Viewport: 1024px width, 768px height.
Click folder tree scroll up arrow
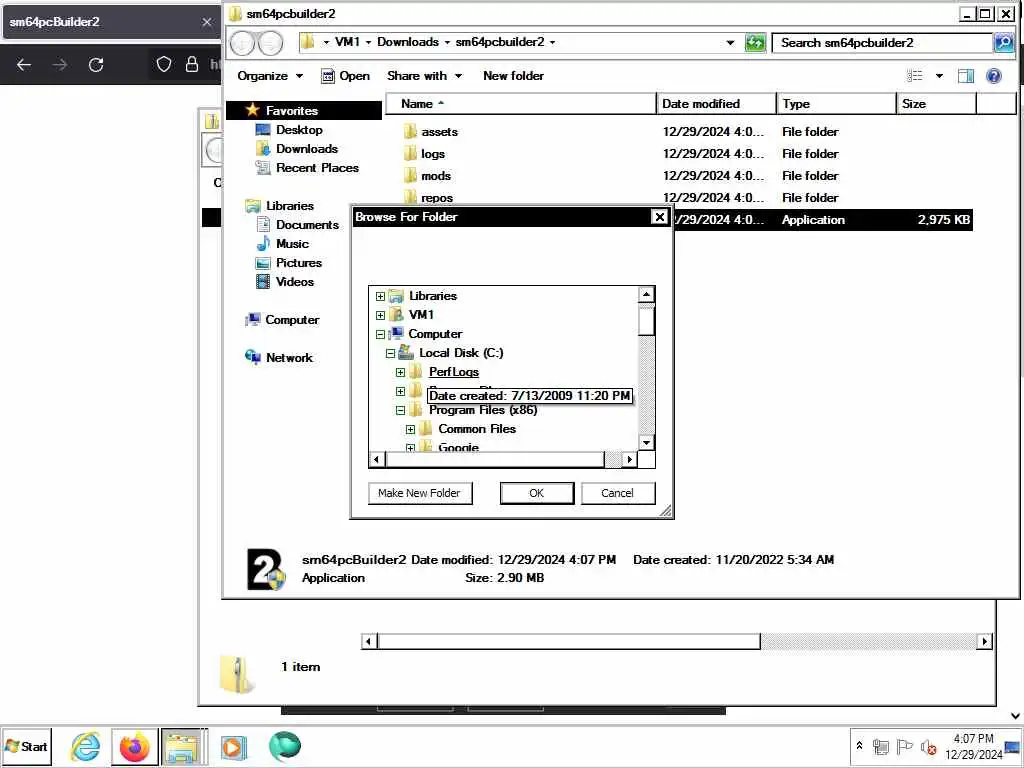pos(646,295)
